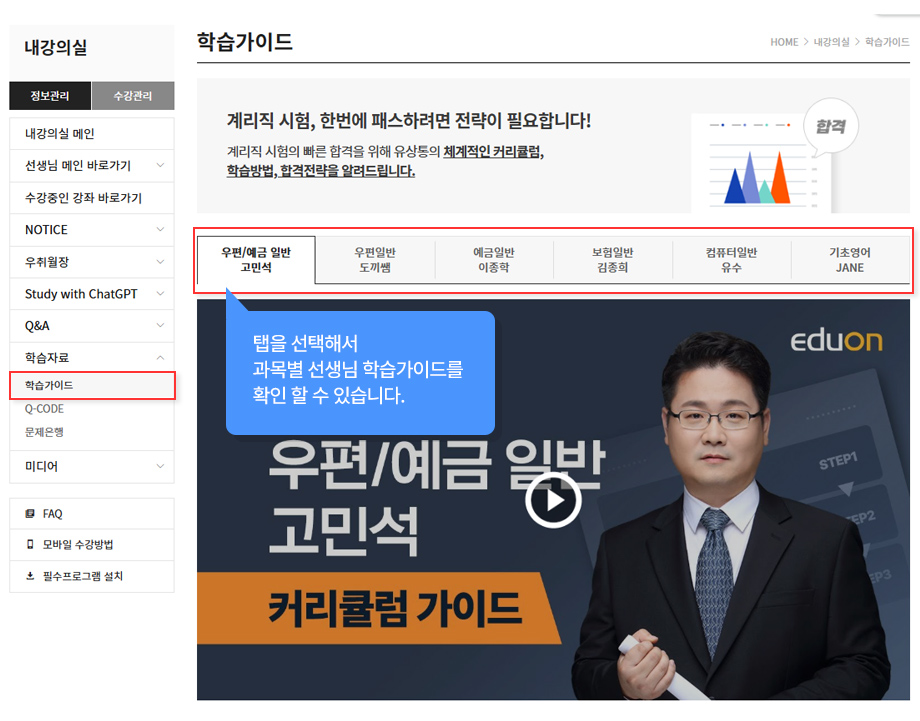Switch to the 정보관리 tab
The height and width of the screenshot is (721, 920).
50,96
